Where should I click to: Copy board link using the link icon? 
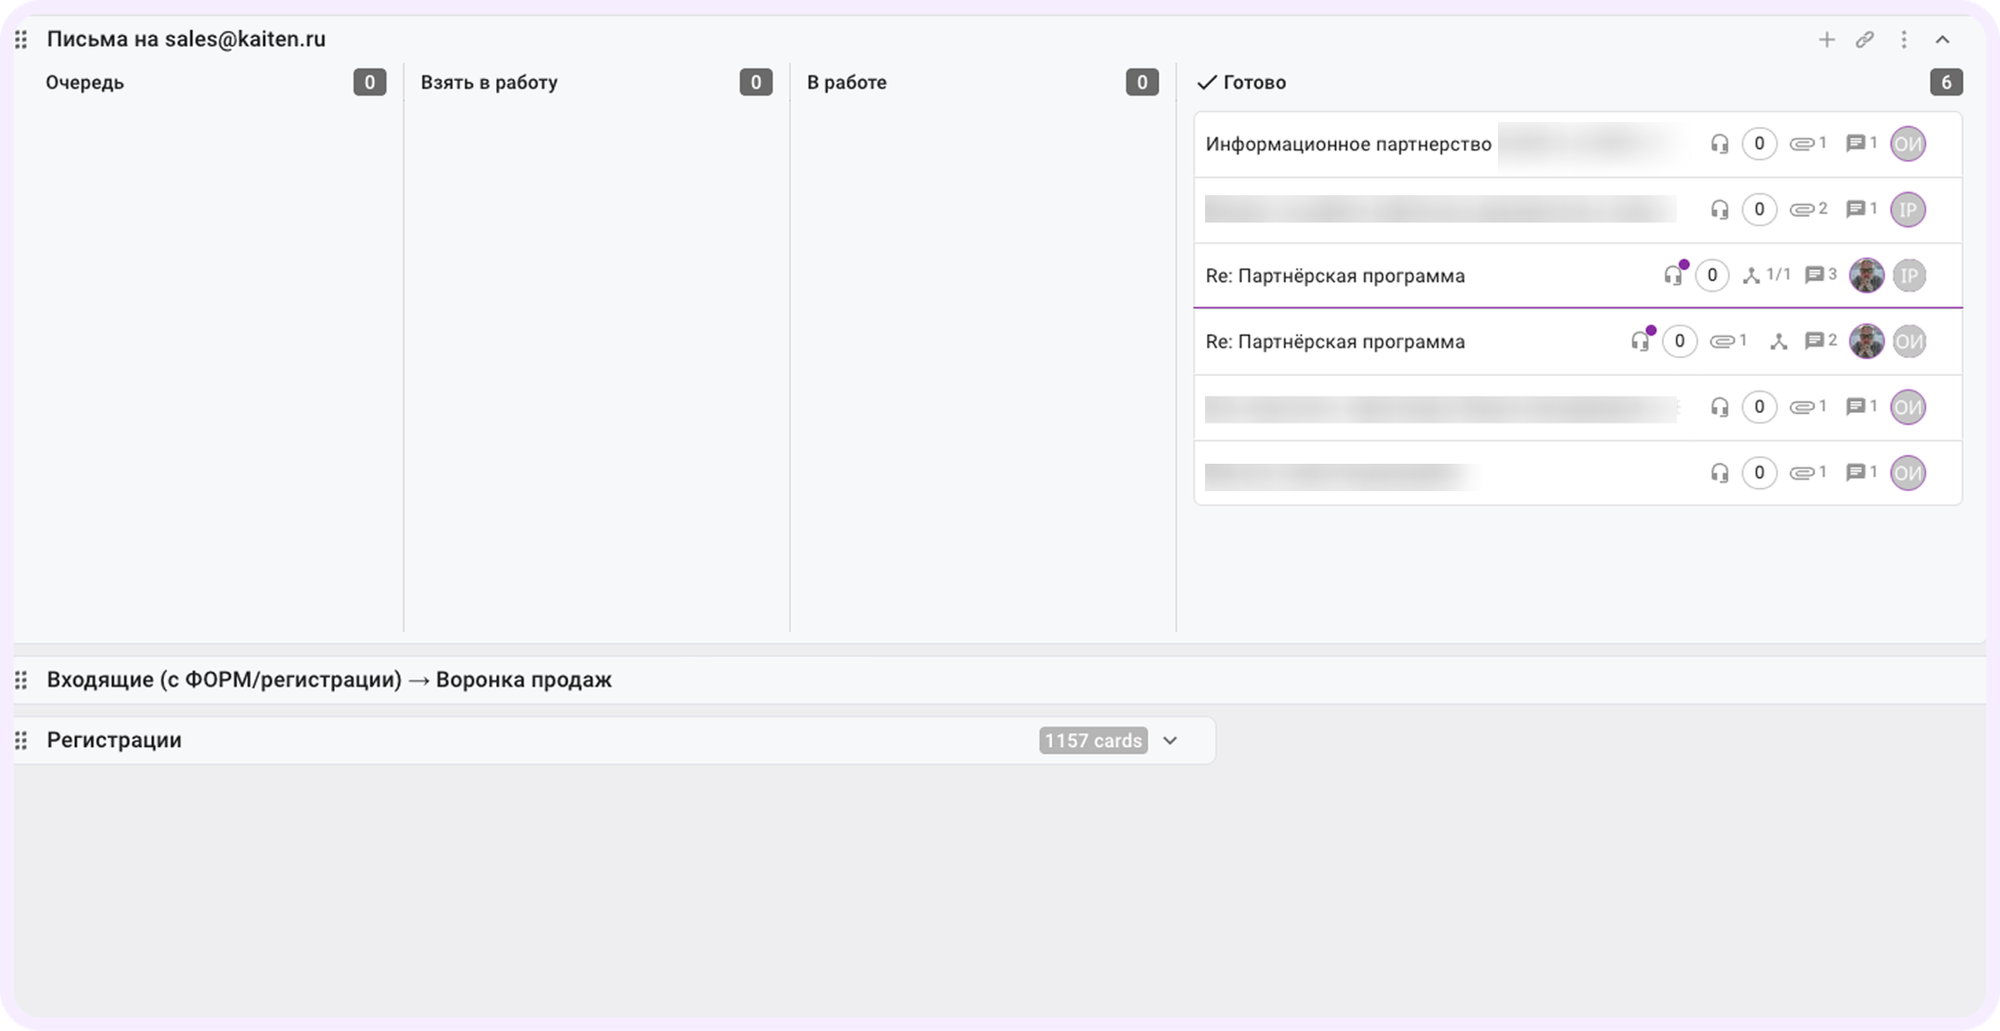[x=1864, y=40]
